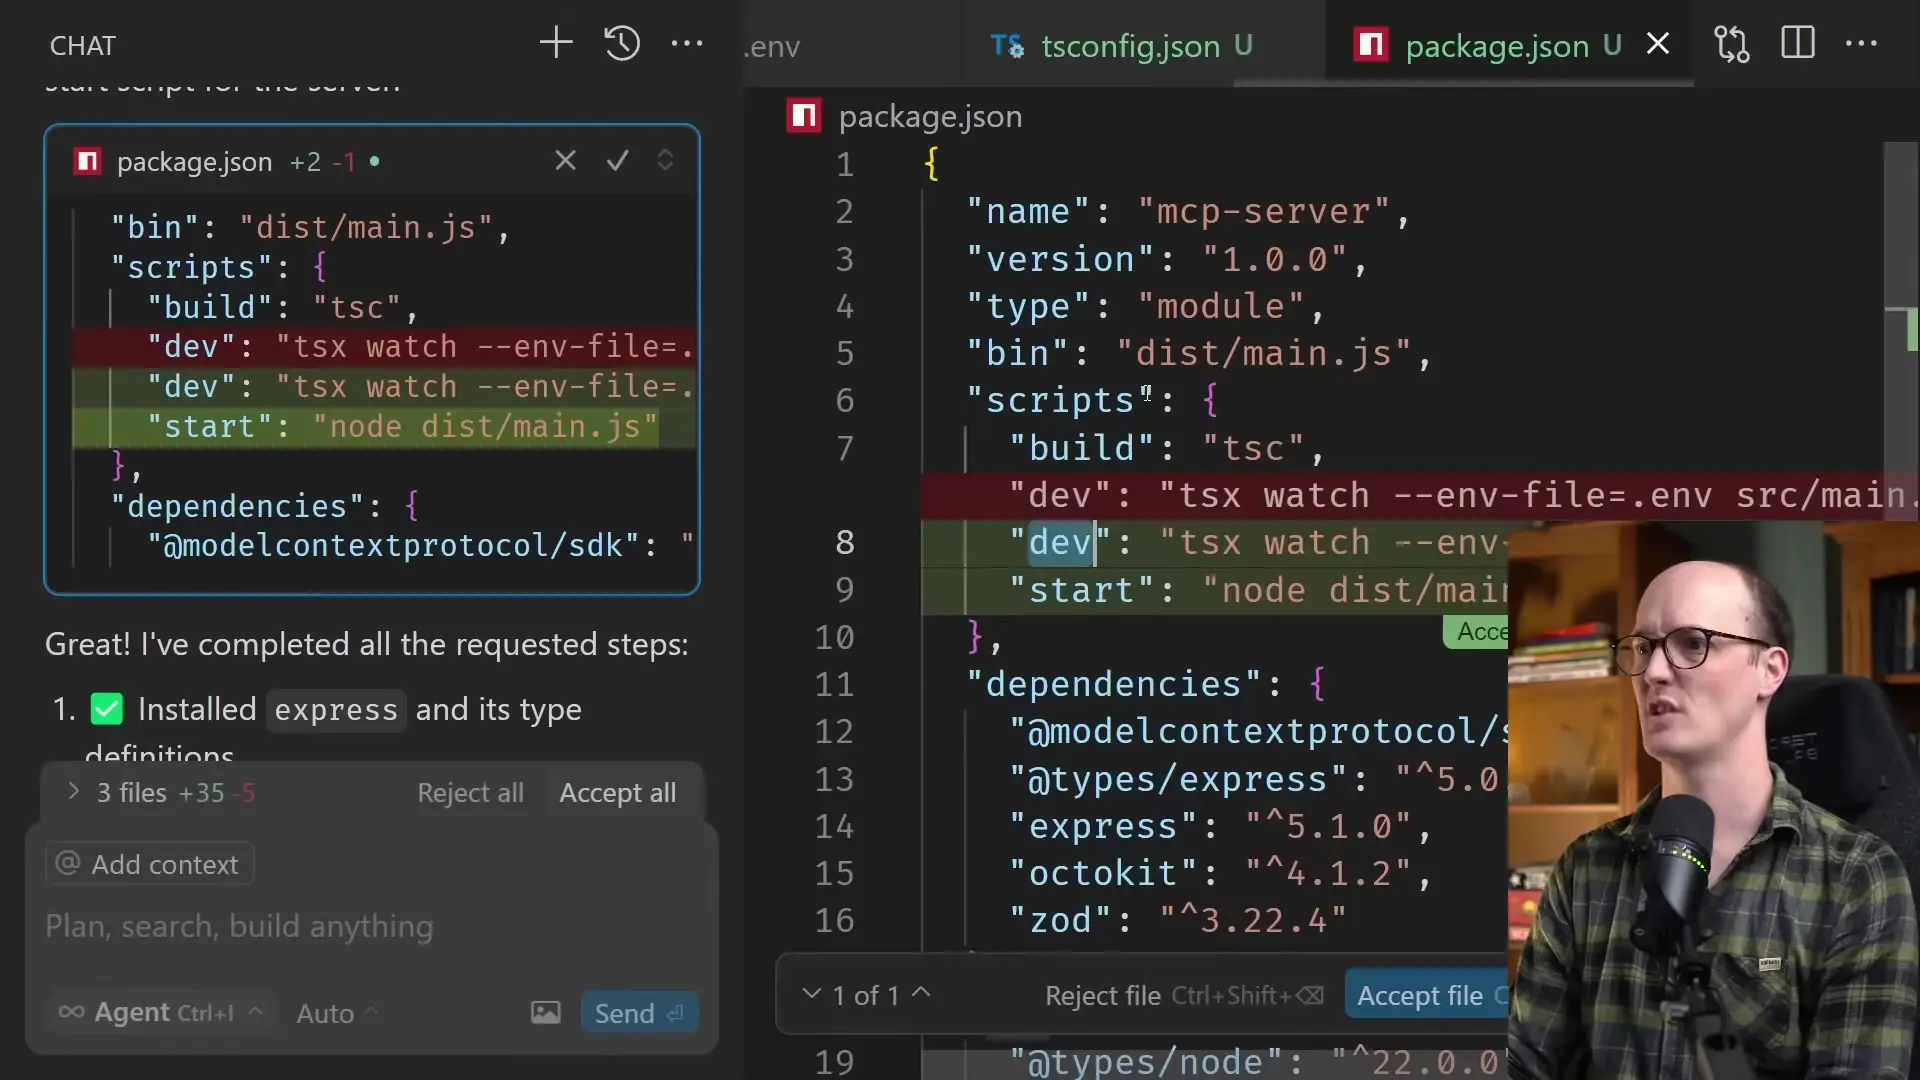The height and width of the screenshot is (1080, 1920).
Task: Open editor more actions ellipsis
Action: coord(1861,43)
